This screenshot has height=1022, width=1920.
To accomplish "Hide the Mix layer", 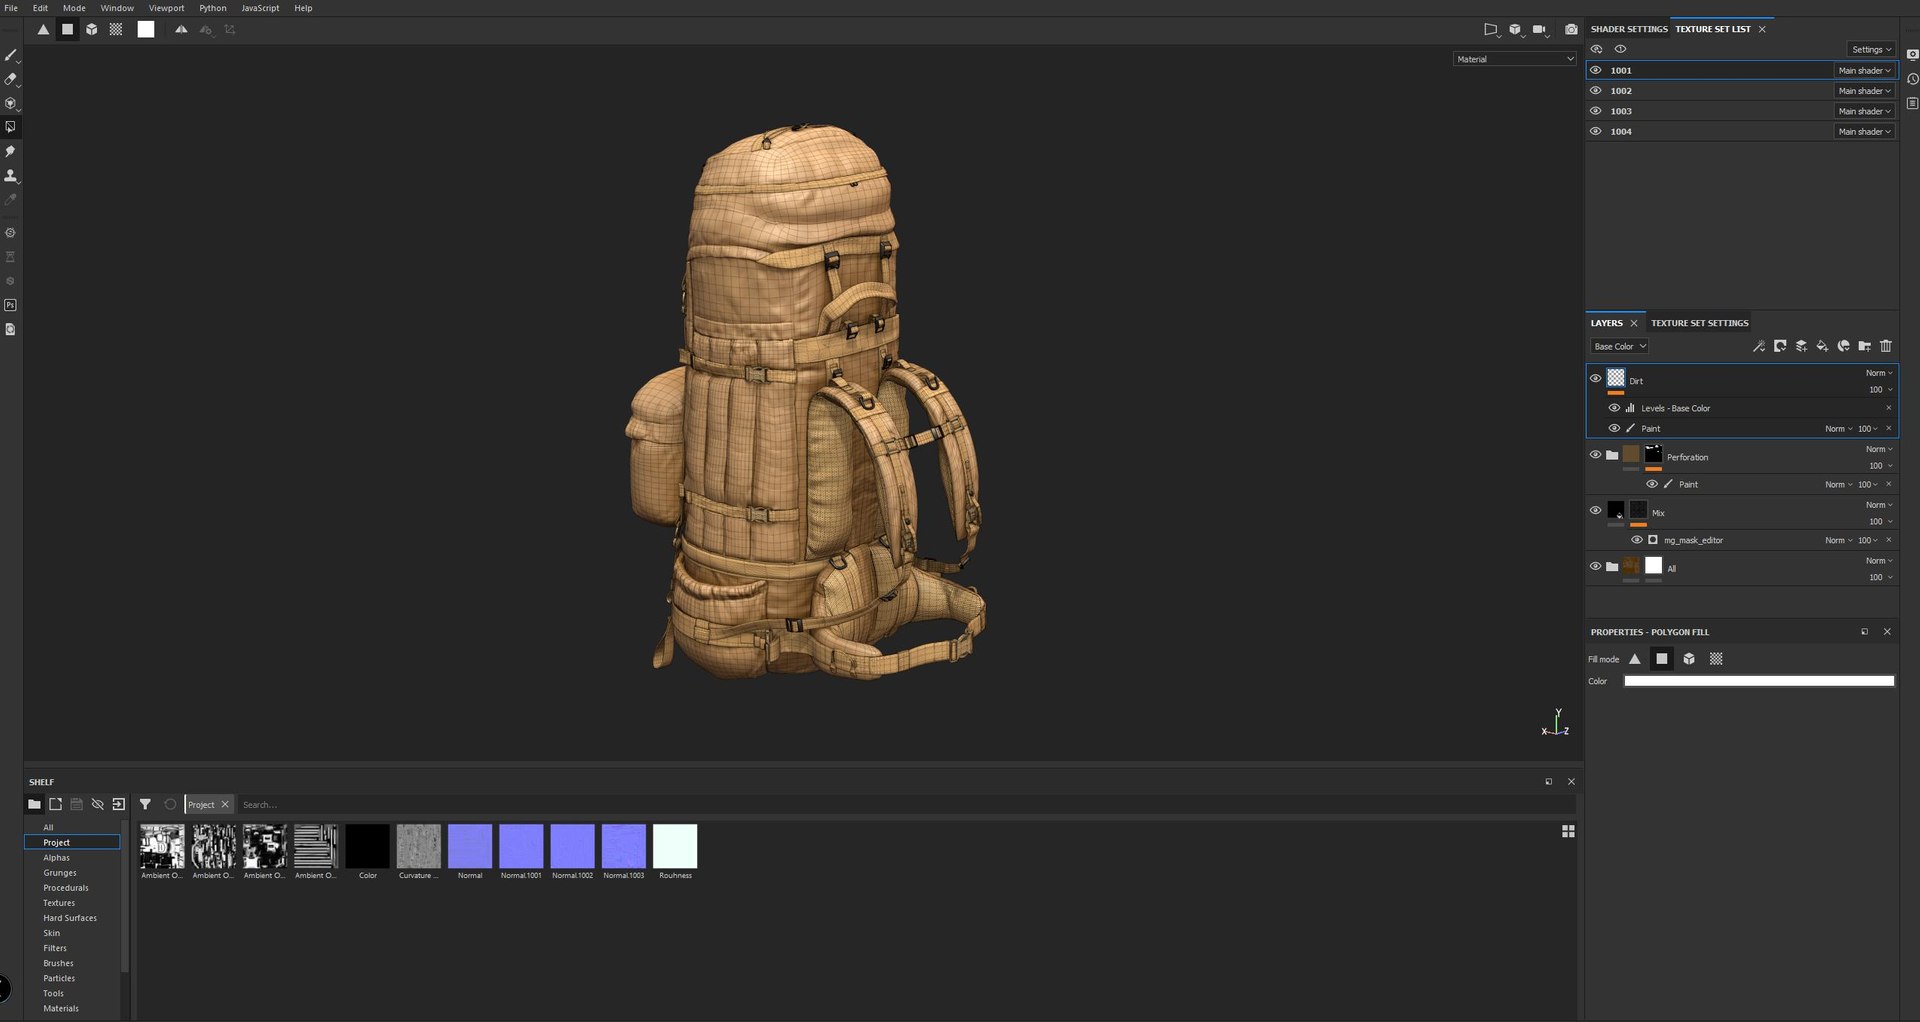I will 1595,510.
